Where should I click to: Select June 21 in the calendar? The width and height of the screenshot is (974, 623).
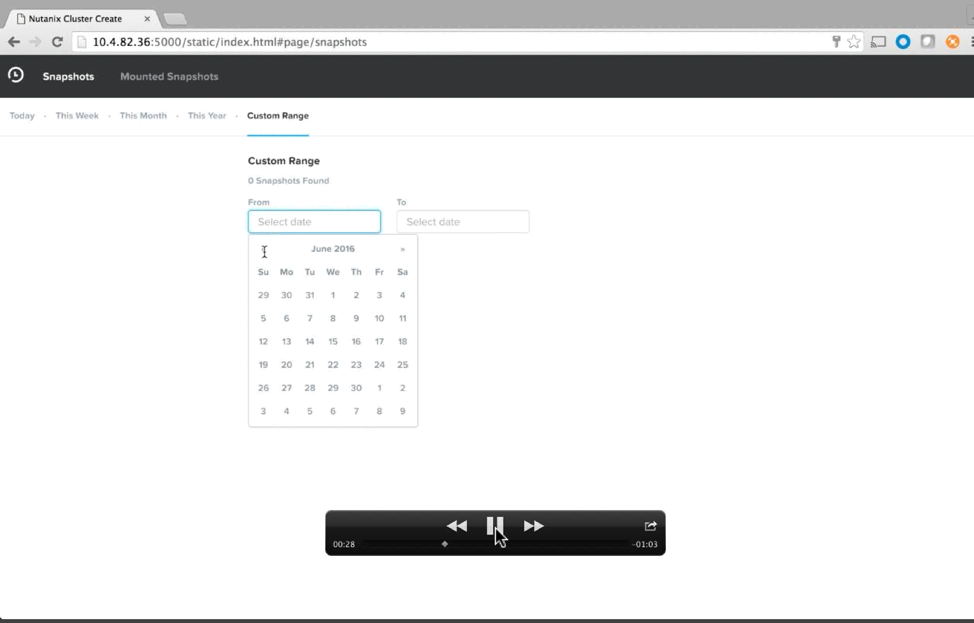pos(309,365)
